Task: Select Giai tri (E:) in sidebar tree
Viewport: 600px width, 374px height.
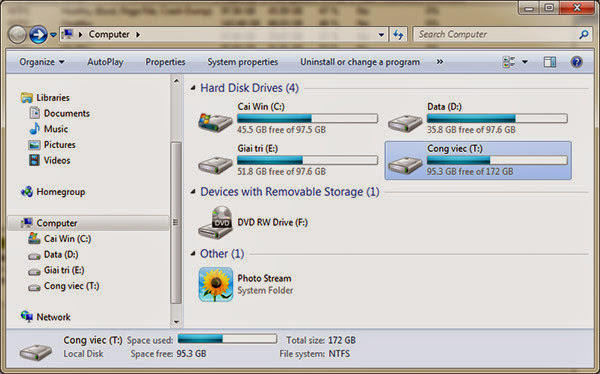Action: [x=56, y=270]
